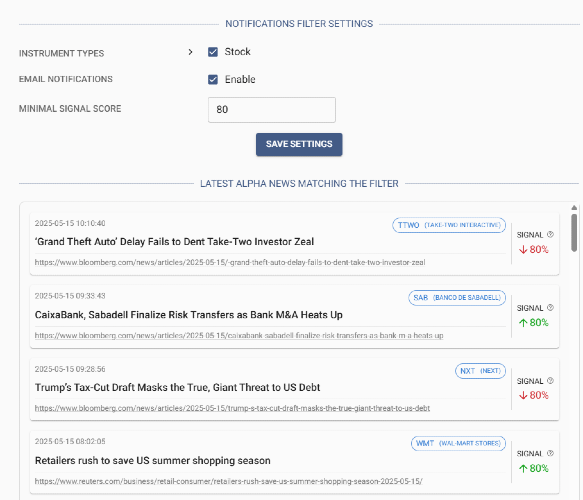
Task: Click the news list scrollbar thumb
Action: click(x=574, y=233)
